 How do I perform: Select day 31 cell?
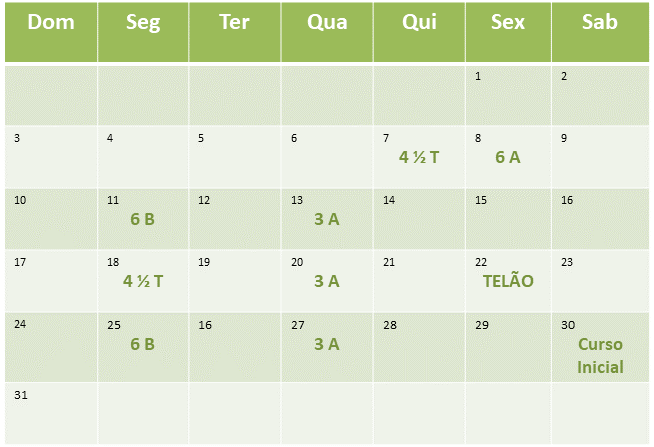pos(51,414)
